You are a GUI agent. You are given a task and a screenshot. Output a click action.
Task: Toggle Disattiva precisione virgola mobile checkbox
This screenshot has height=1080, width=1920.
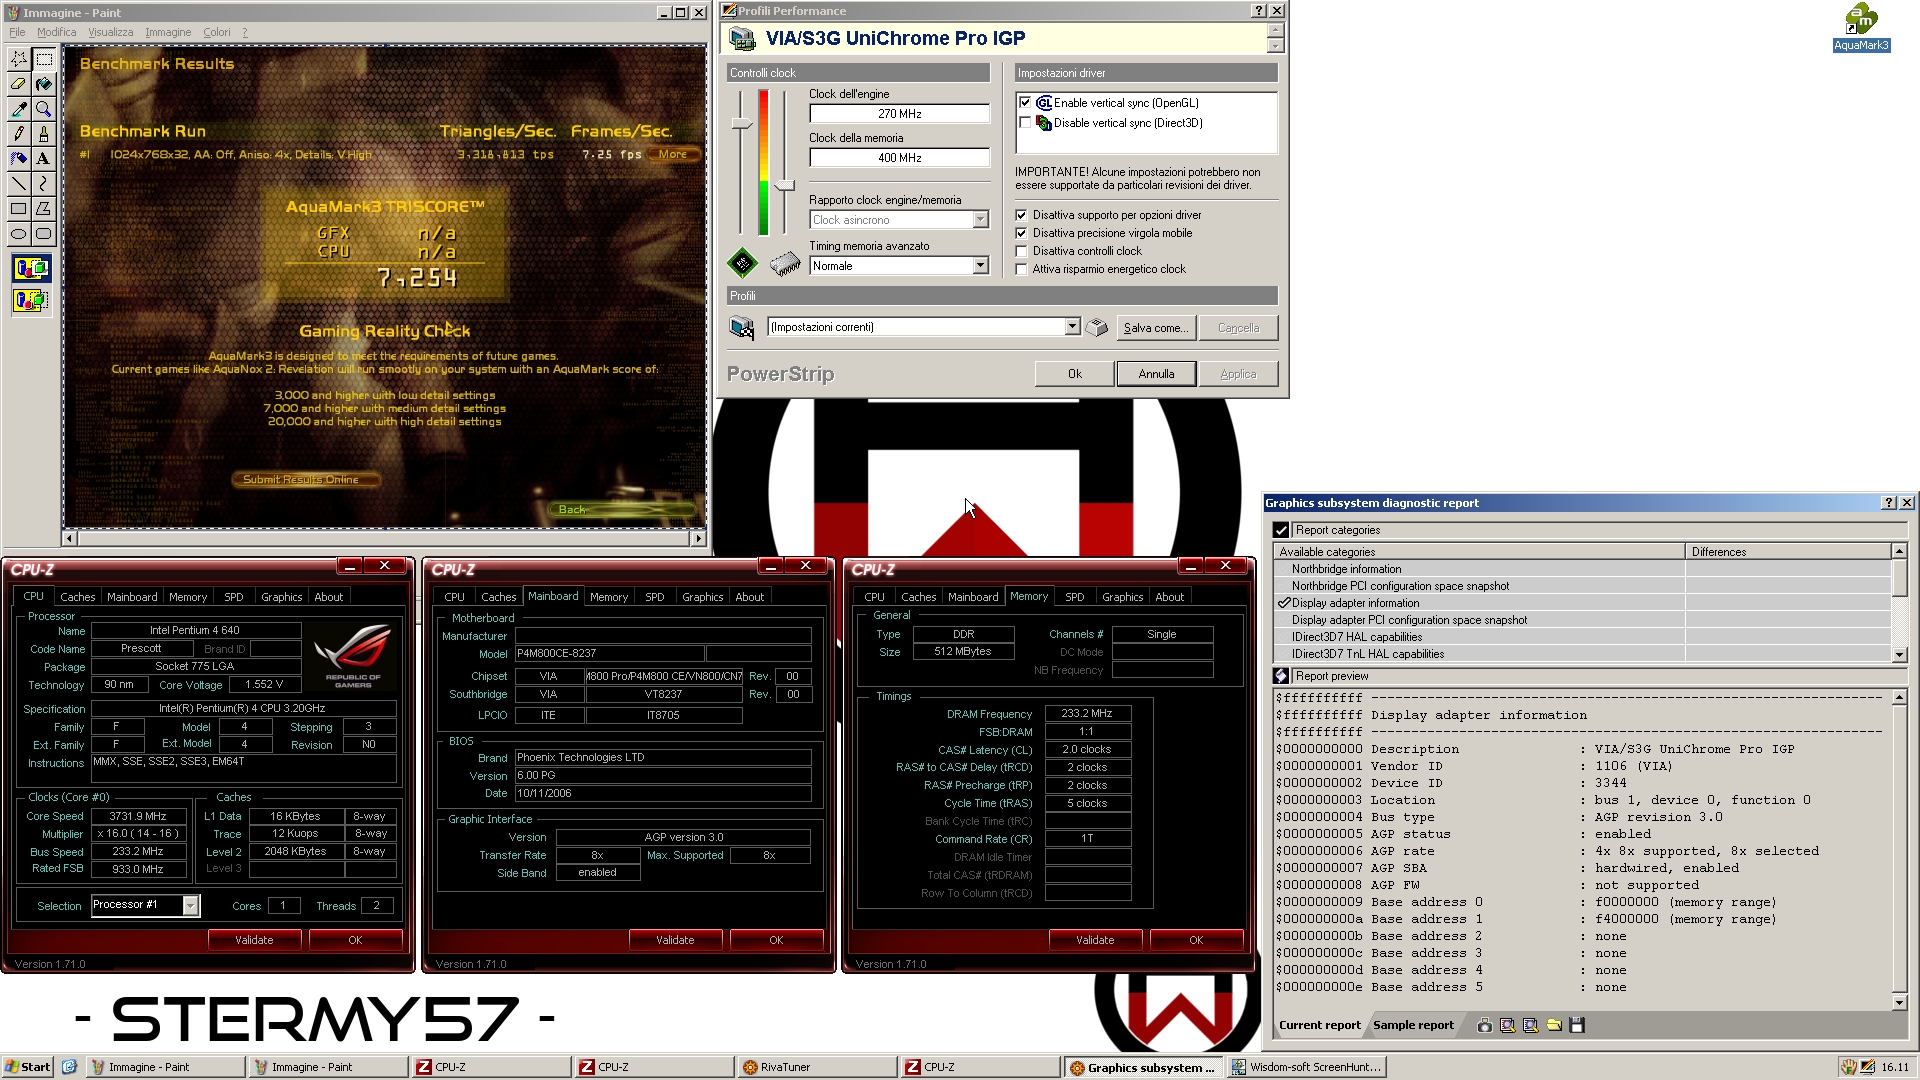pos(1021,233)
